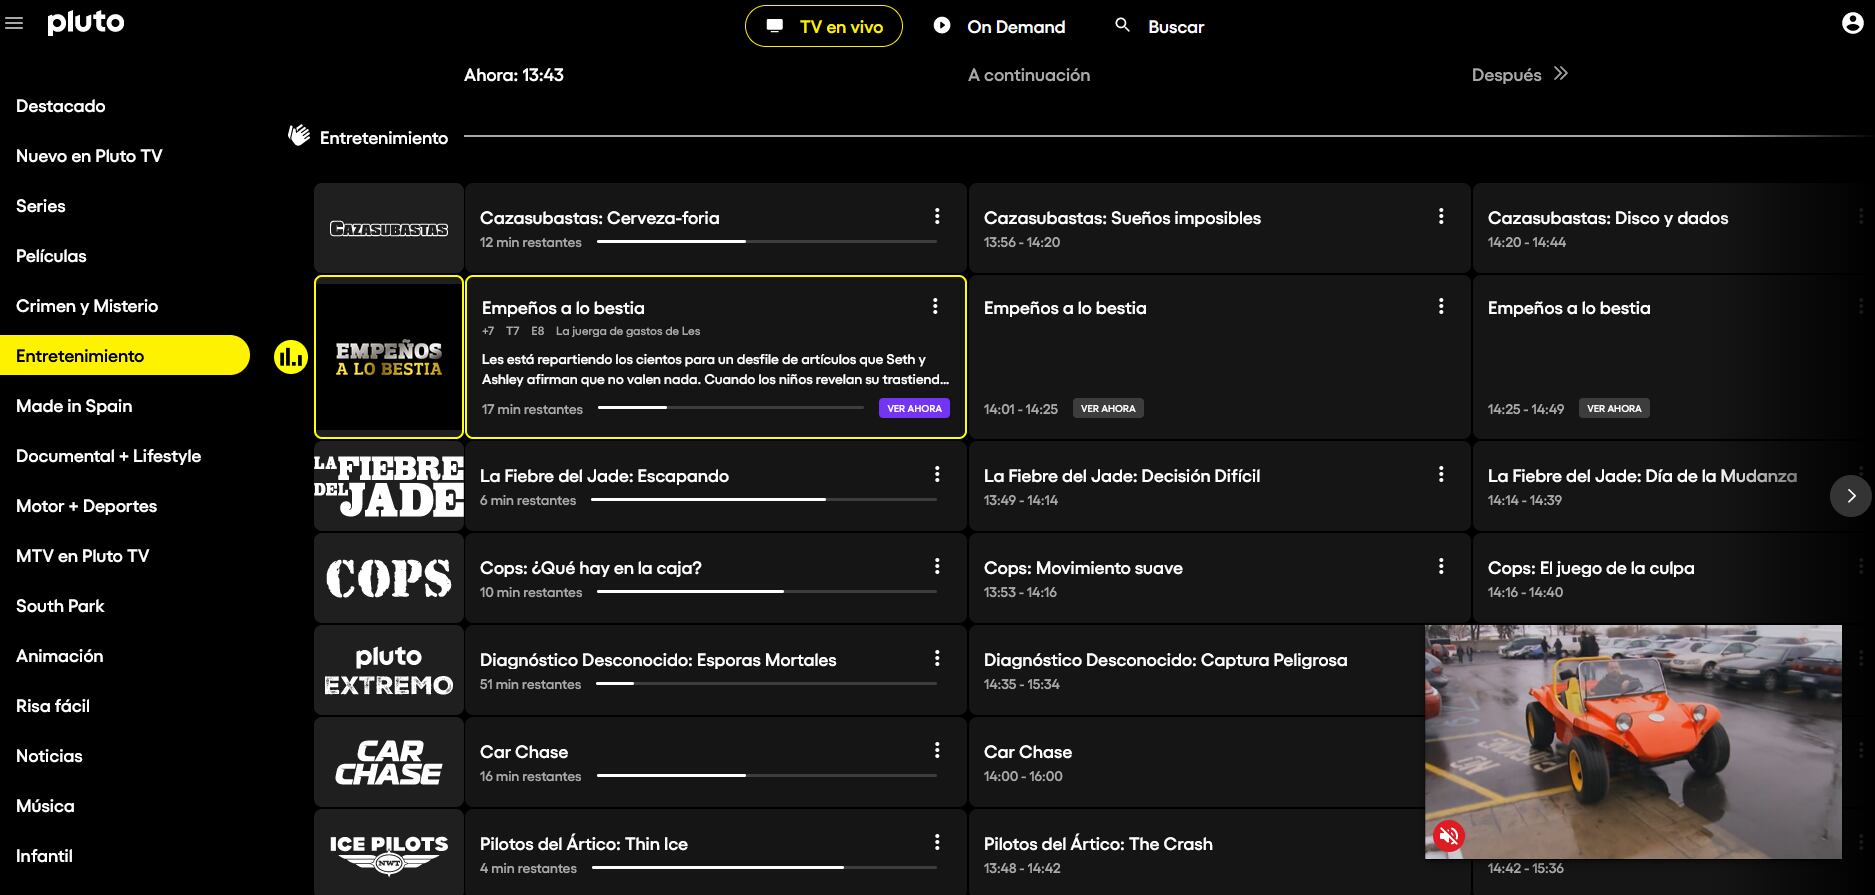Viewport: 1875px width, 895px height.
Task: Switch to TV en vivo tab
Action: (x=824, y=26)
